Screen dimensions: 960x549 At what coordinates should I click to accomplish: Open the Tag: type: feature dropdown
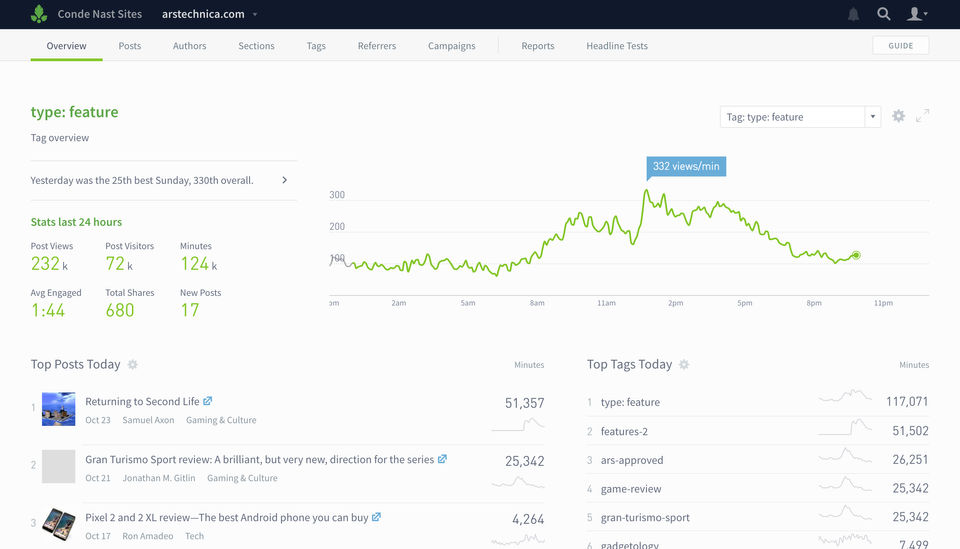click(800, 117)
